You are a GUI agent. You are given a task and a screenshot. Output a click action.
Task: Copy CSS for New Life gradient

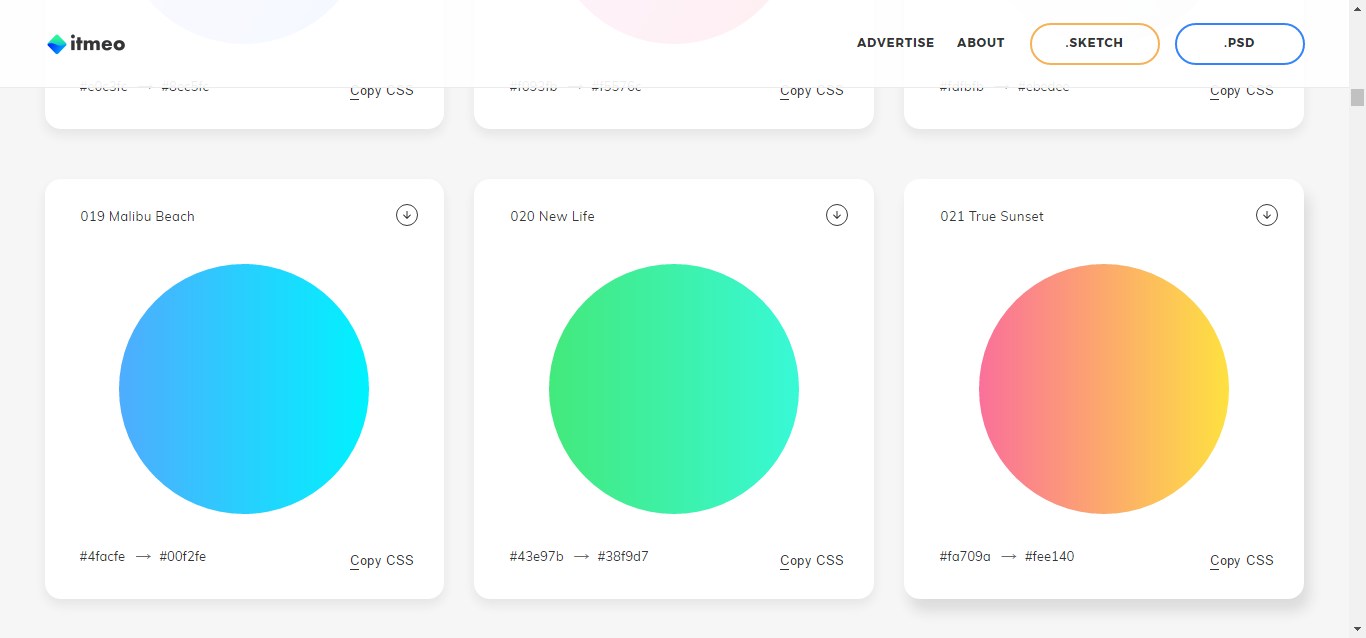811,560
